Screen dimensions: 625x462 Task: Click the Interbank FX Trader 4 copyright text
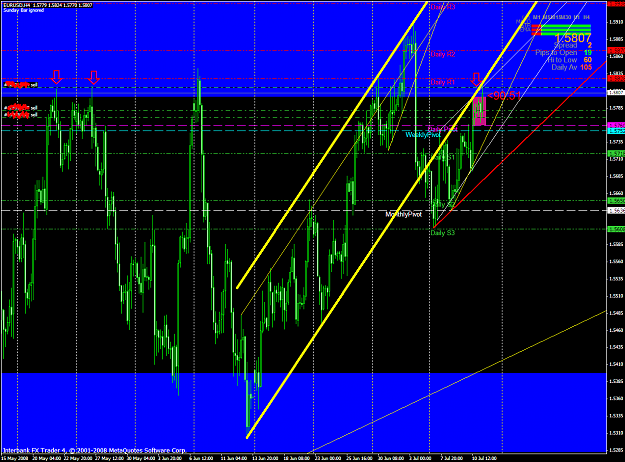click(94, 450)
